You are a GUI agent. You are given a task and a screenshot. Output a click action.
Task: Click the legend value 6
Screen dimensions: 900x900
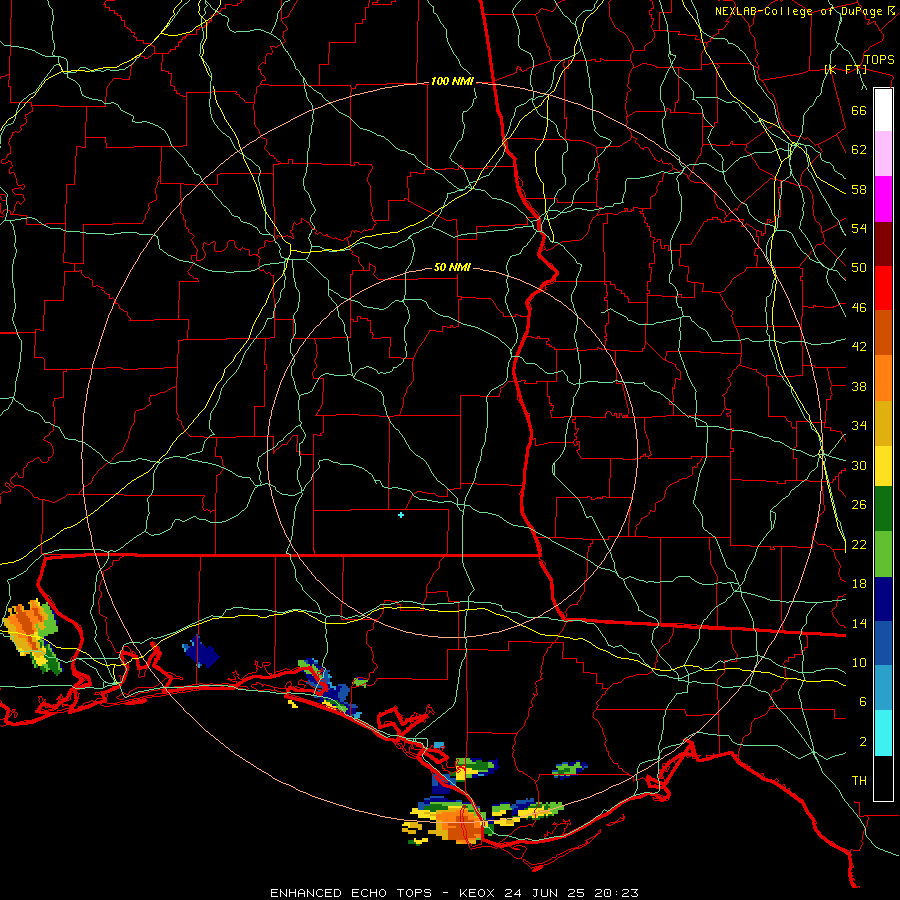point(862,702)
